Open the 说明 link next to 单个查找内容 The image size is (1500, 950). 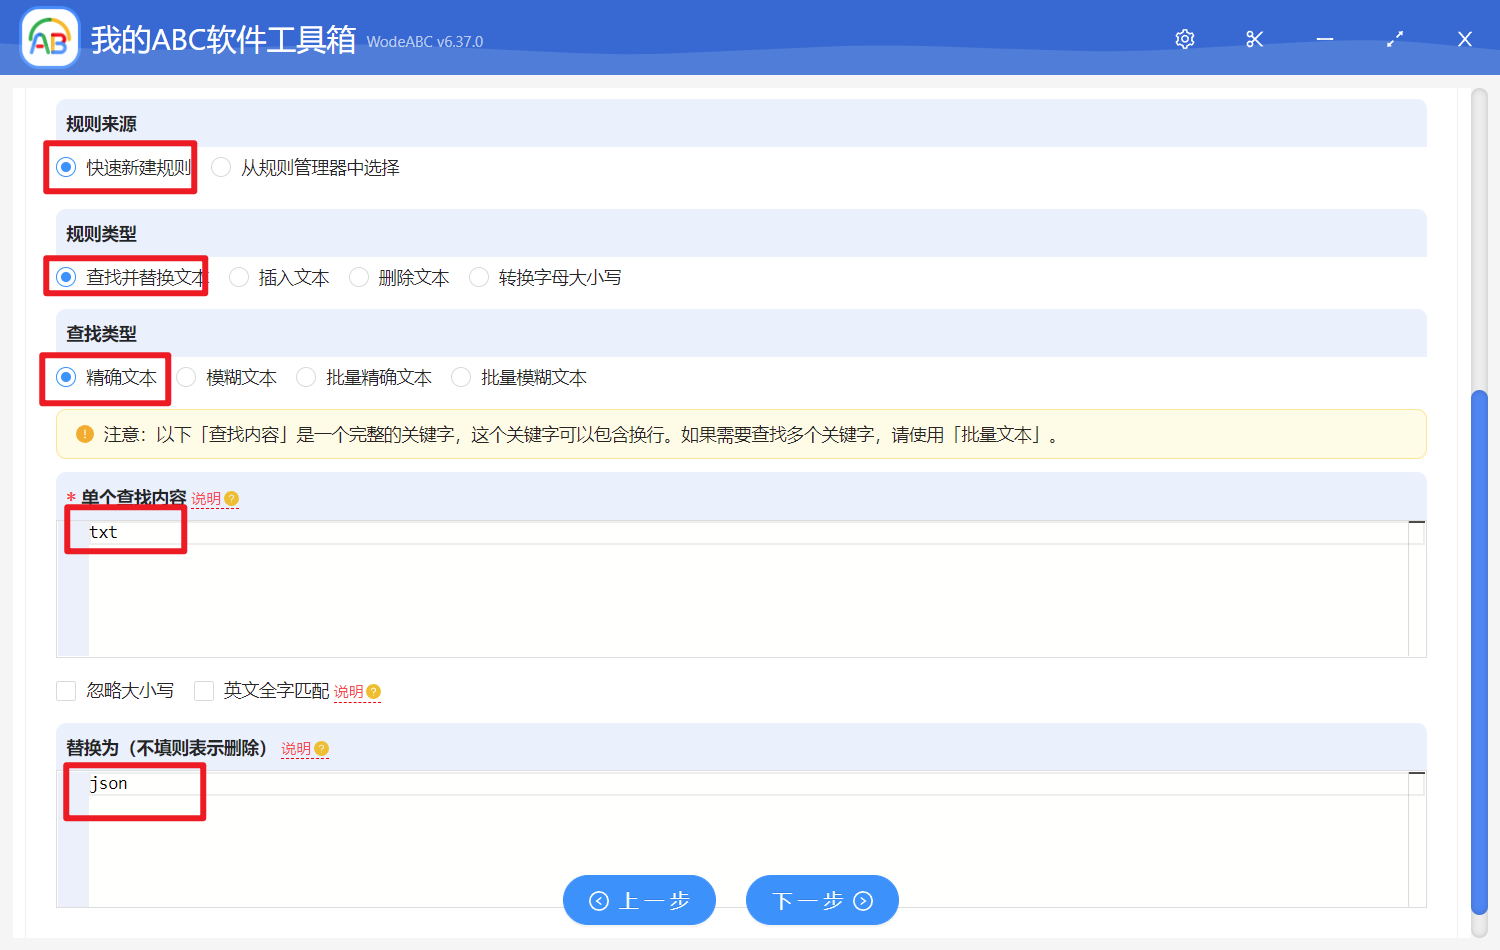(207, 497)
